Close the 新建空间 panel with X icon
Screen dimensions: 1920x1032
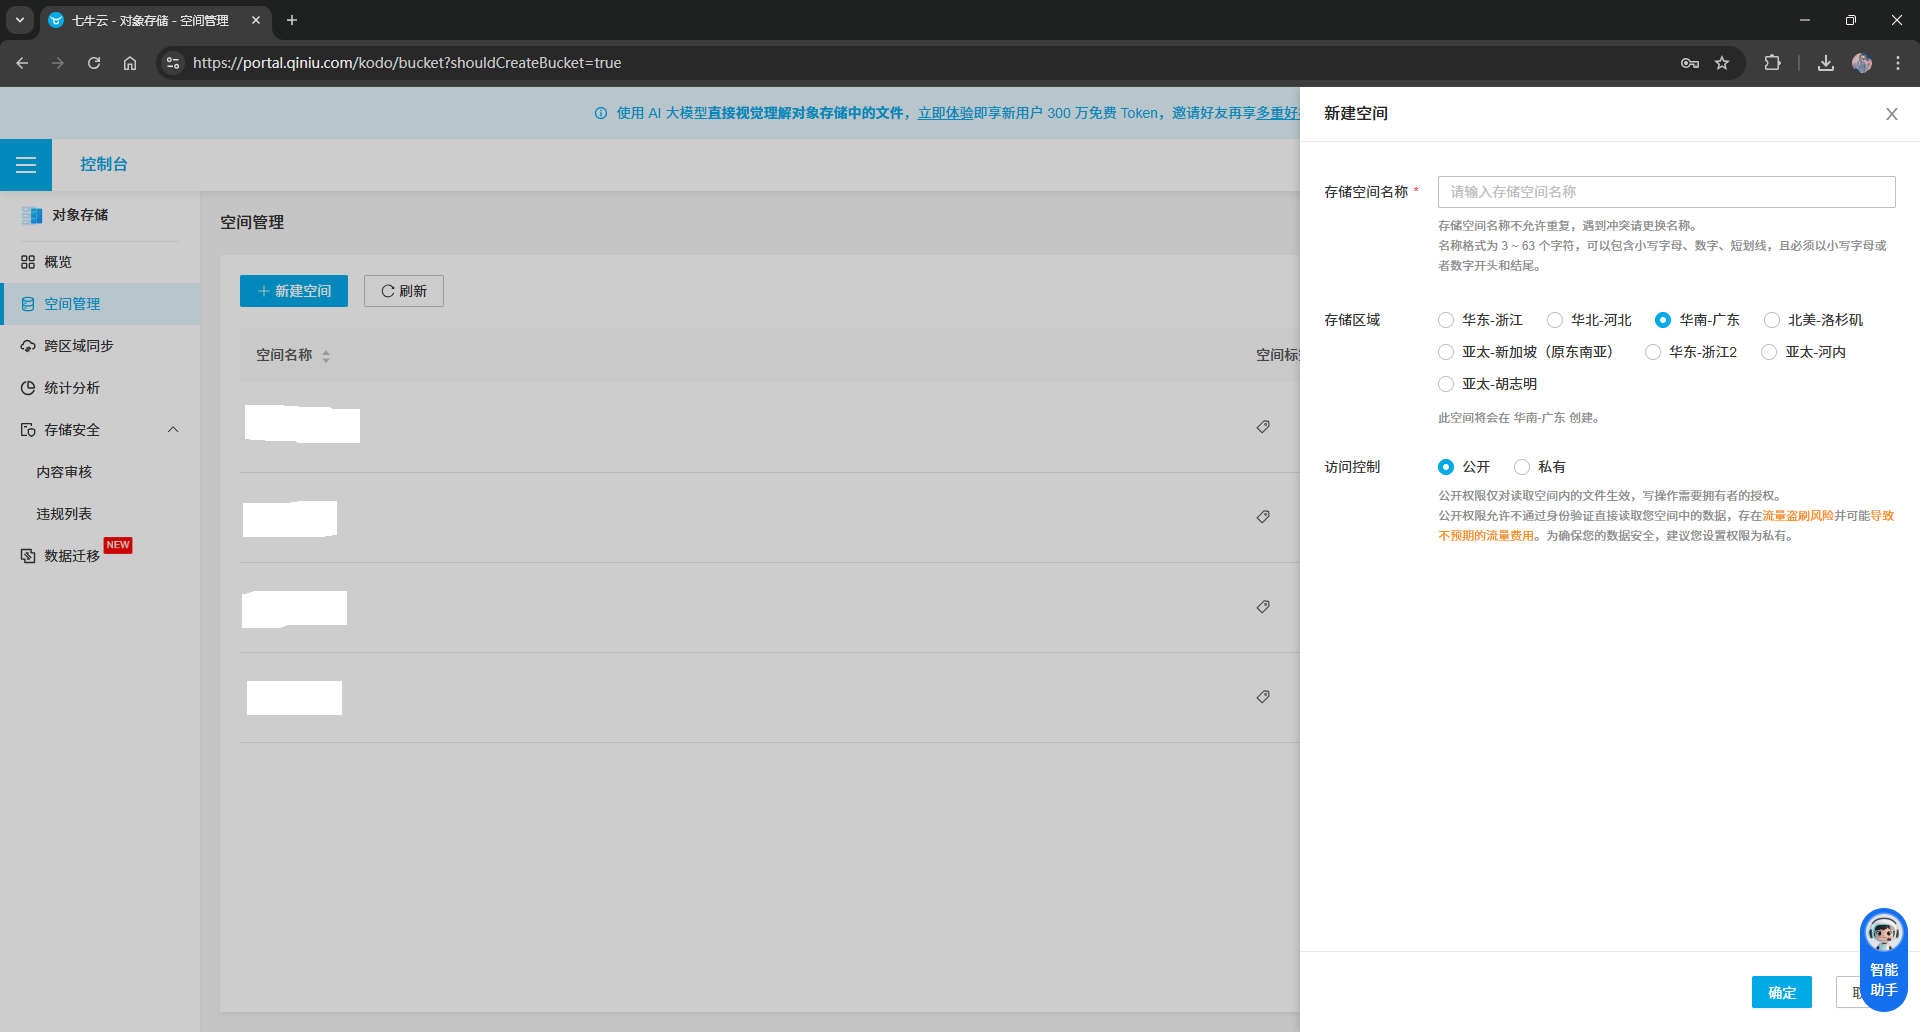[x=1891, y=114]
